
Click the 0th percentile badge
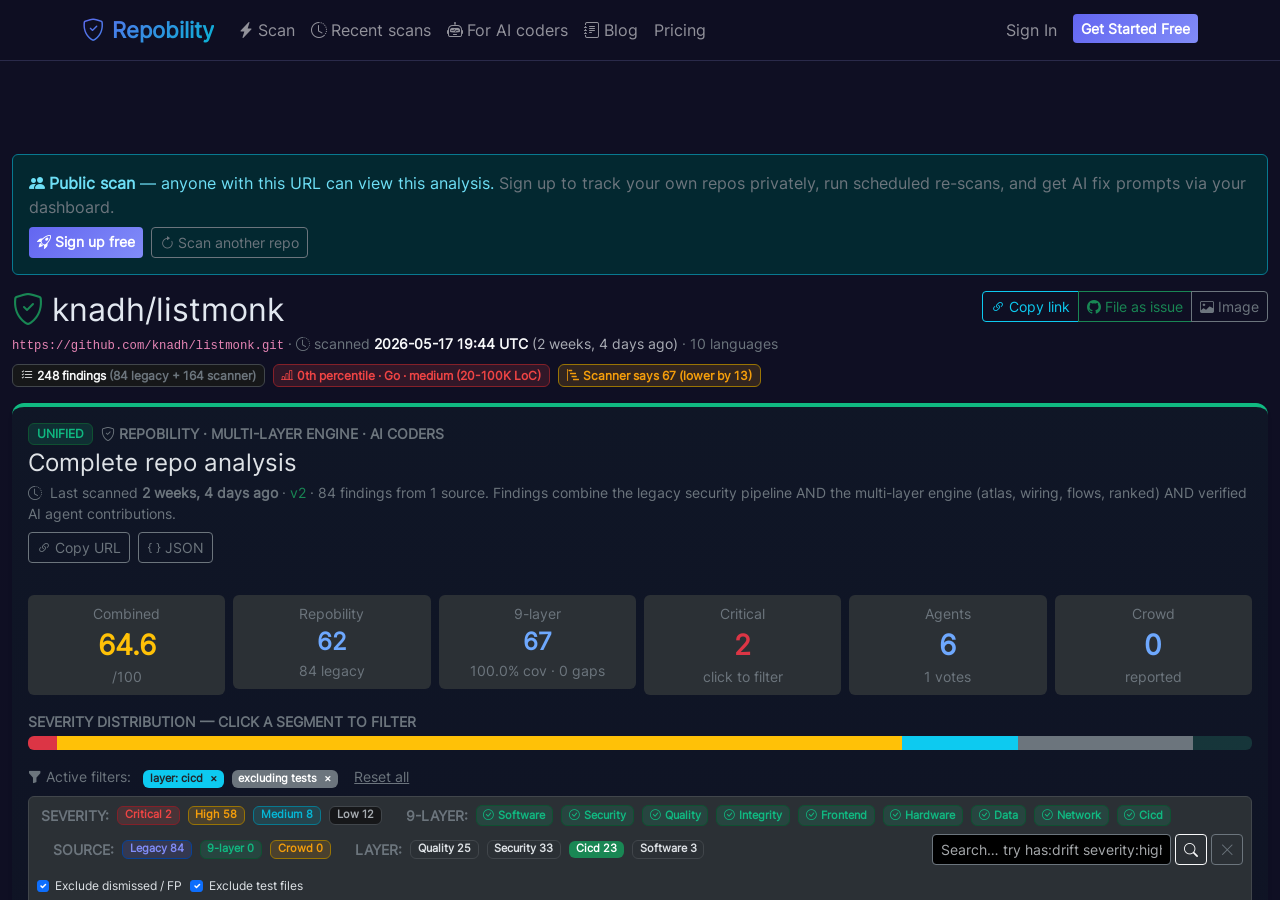pyautogui.click(x=411, y=375)
